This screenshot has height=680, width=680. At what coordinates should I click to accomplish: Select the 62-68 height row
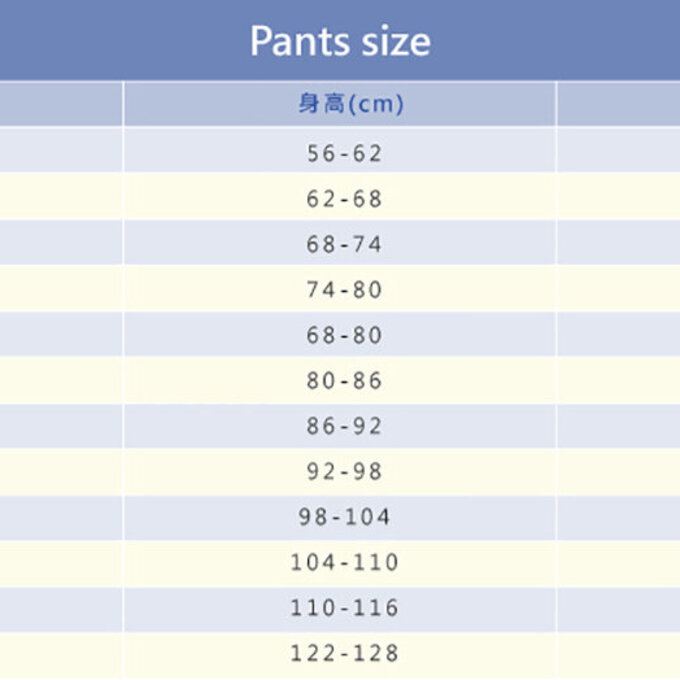coord(344,199)
